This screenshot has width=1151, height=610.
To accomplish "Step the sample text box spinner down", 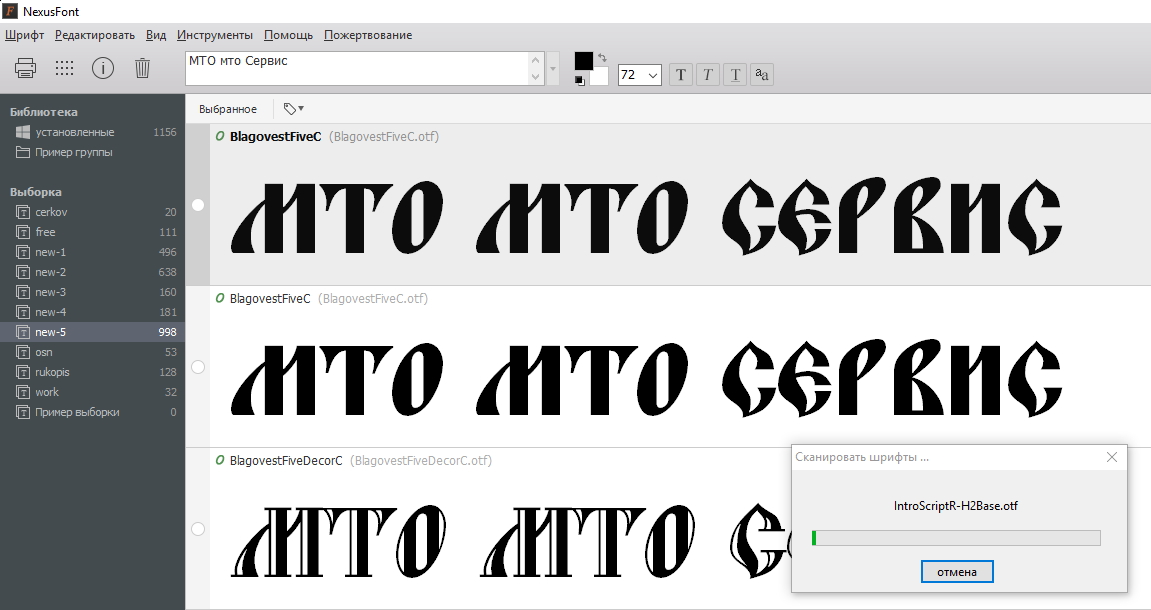I will click(536, 76).
